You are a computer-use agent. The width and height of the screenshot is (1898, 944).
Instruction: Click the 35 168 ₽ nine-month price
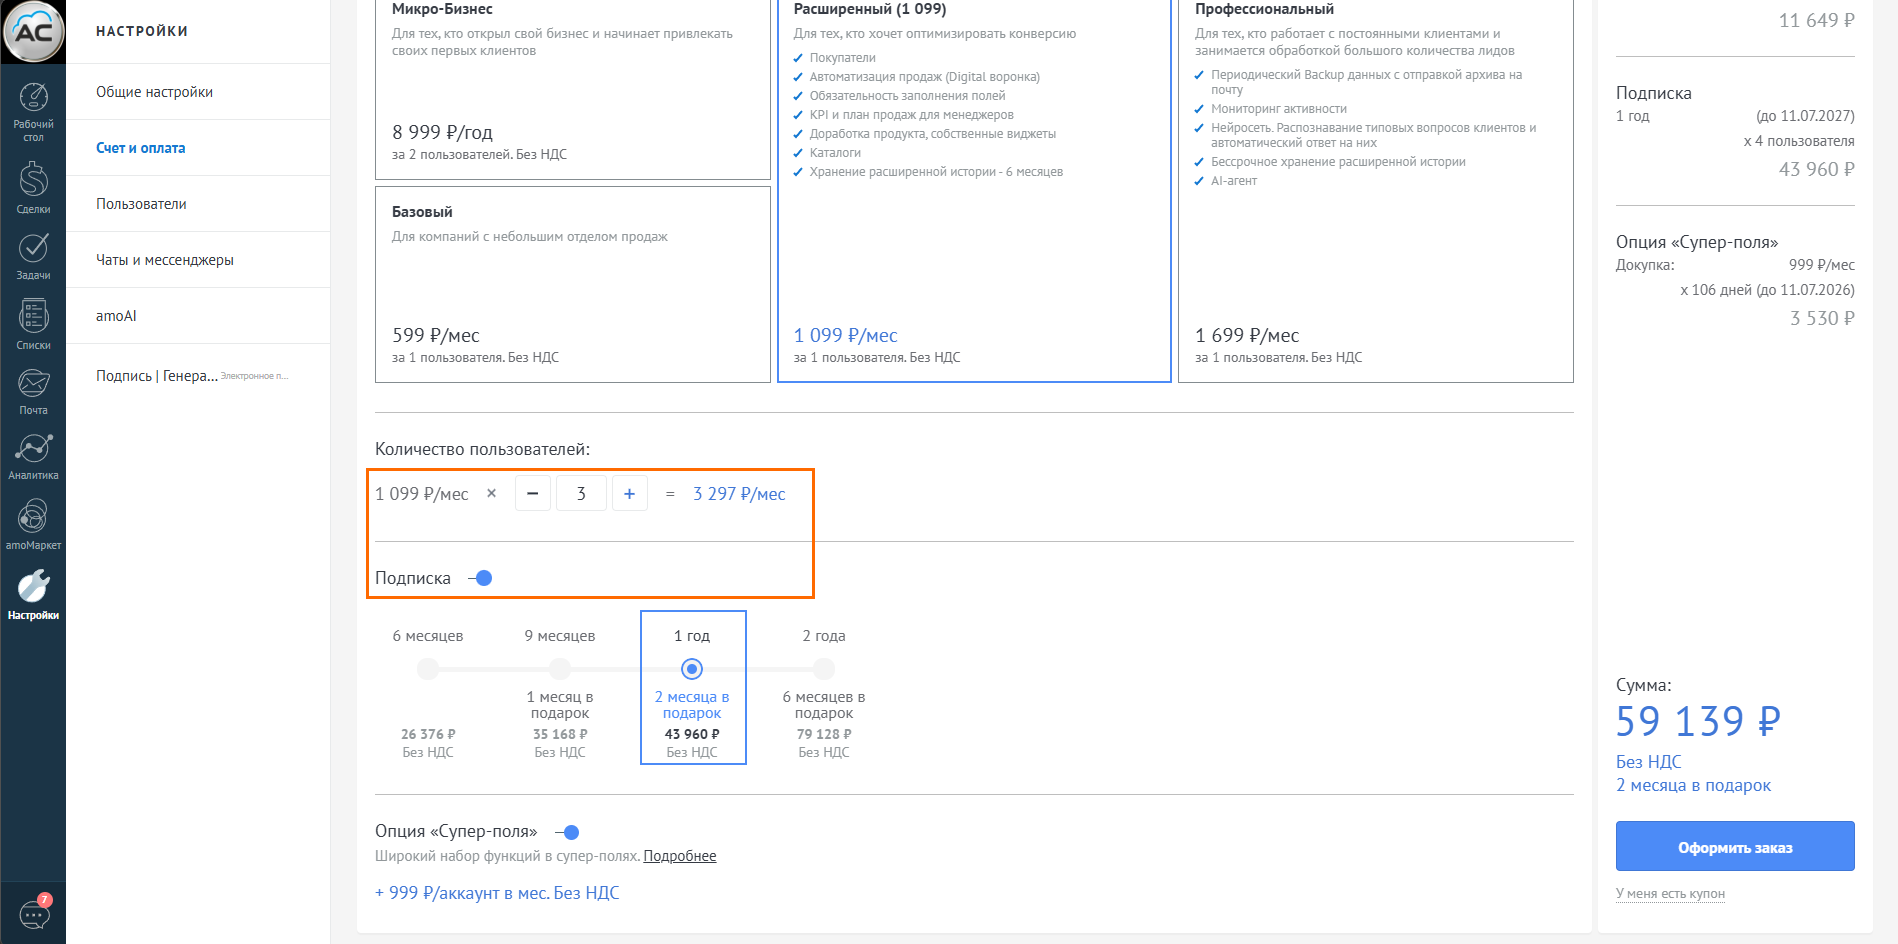pos(560,734)
